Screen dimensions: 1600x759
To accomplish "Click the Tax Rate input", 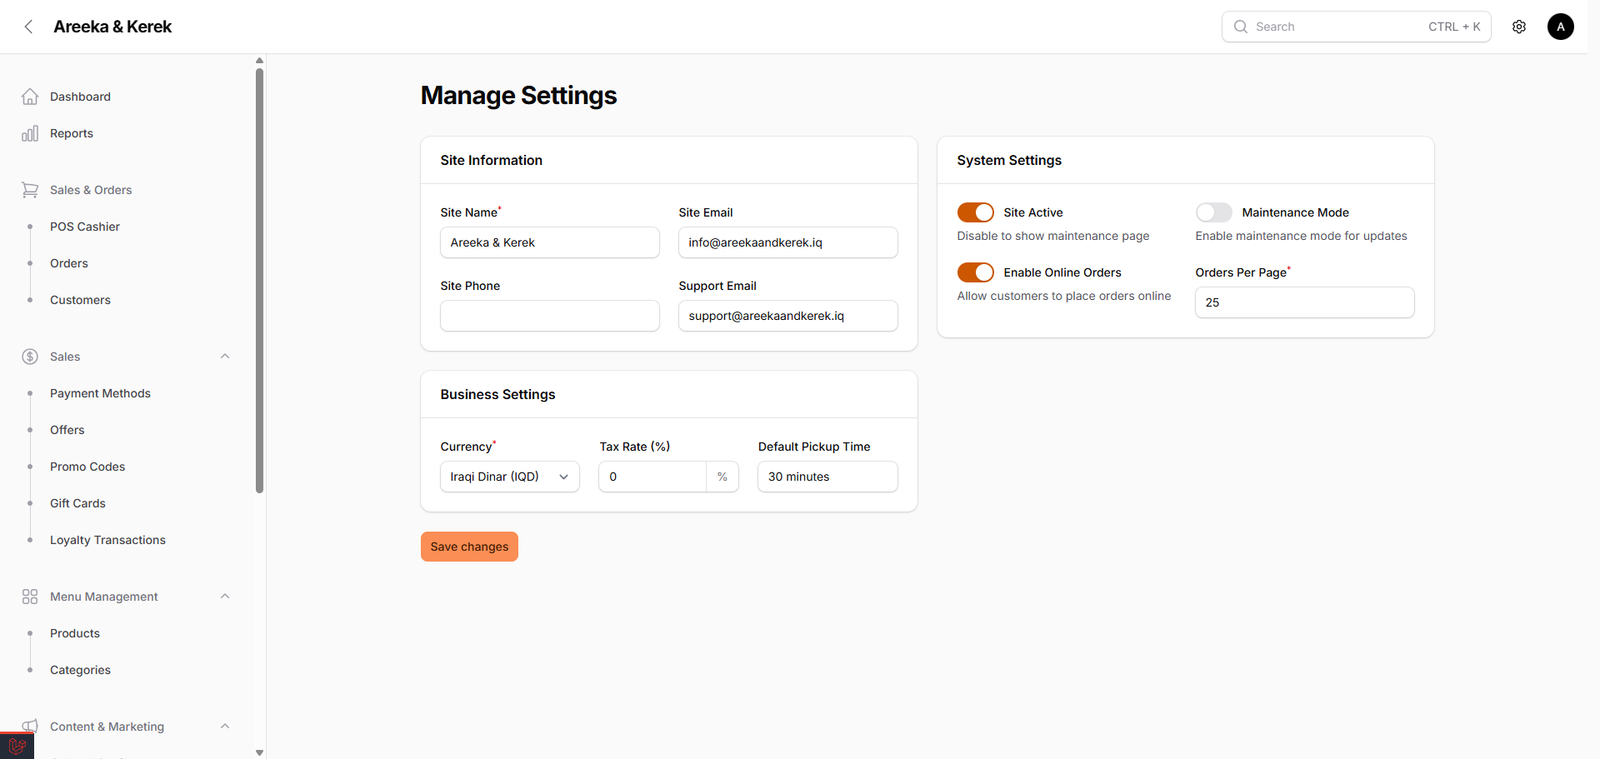I will [x=652, y=477].
